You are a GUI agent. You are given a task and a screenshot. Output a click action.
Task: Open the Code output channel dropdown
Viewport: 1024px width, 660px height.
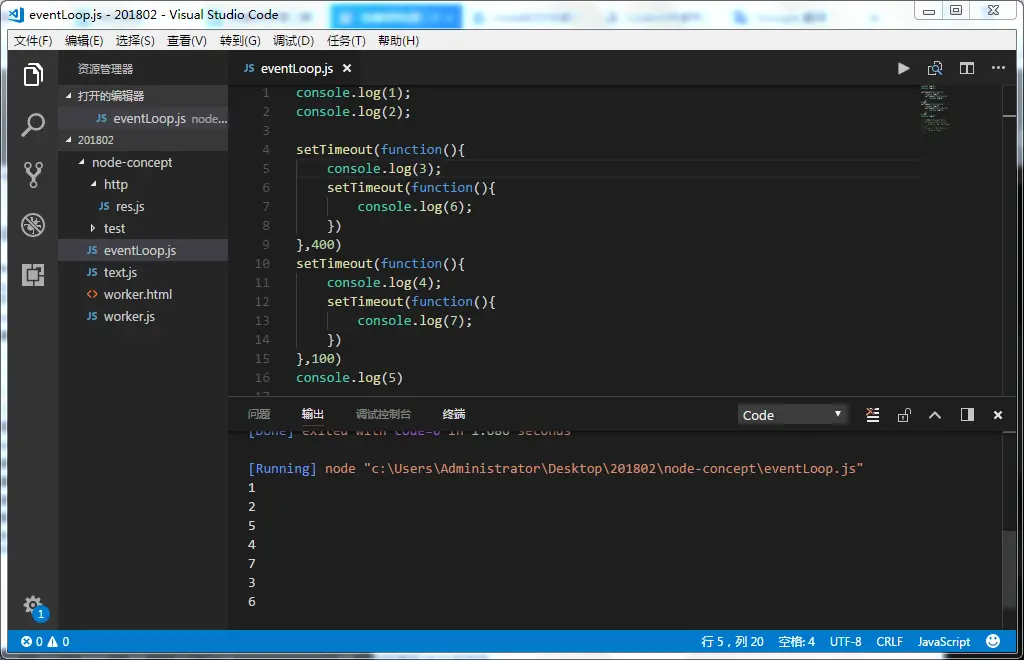(x=792, y=415)
